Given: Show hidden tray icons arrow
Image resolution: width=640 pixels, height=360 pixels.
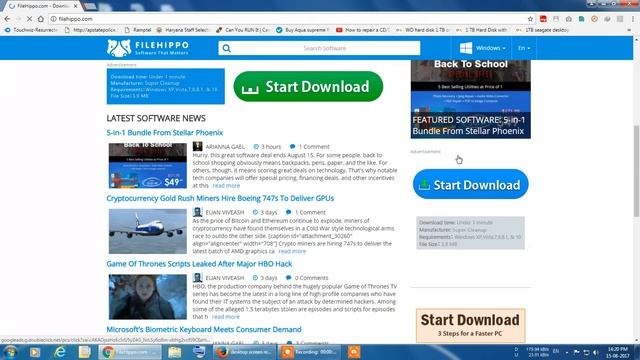Looking at the screenshot, I should [567, 352].
